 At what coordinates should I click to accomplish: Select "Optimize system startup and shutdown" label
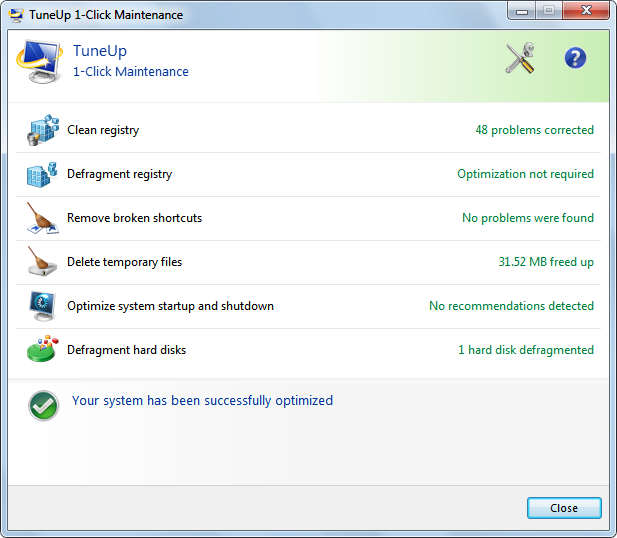pos(170,306)
